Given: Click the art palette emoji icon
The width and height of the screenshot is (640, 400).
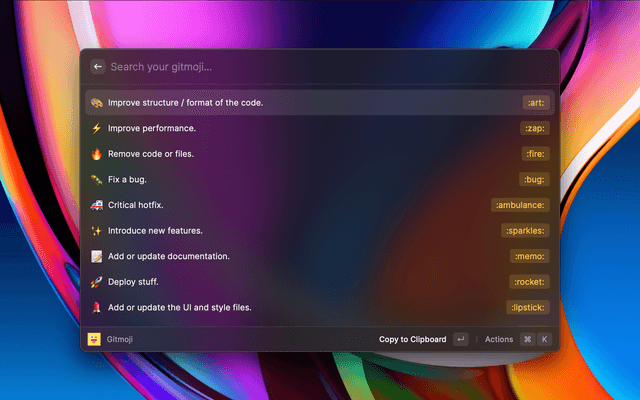Looking at the screenshot, I should click(x=96, y=102).
